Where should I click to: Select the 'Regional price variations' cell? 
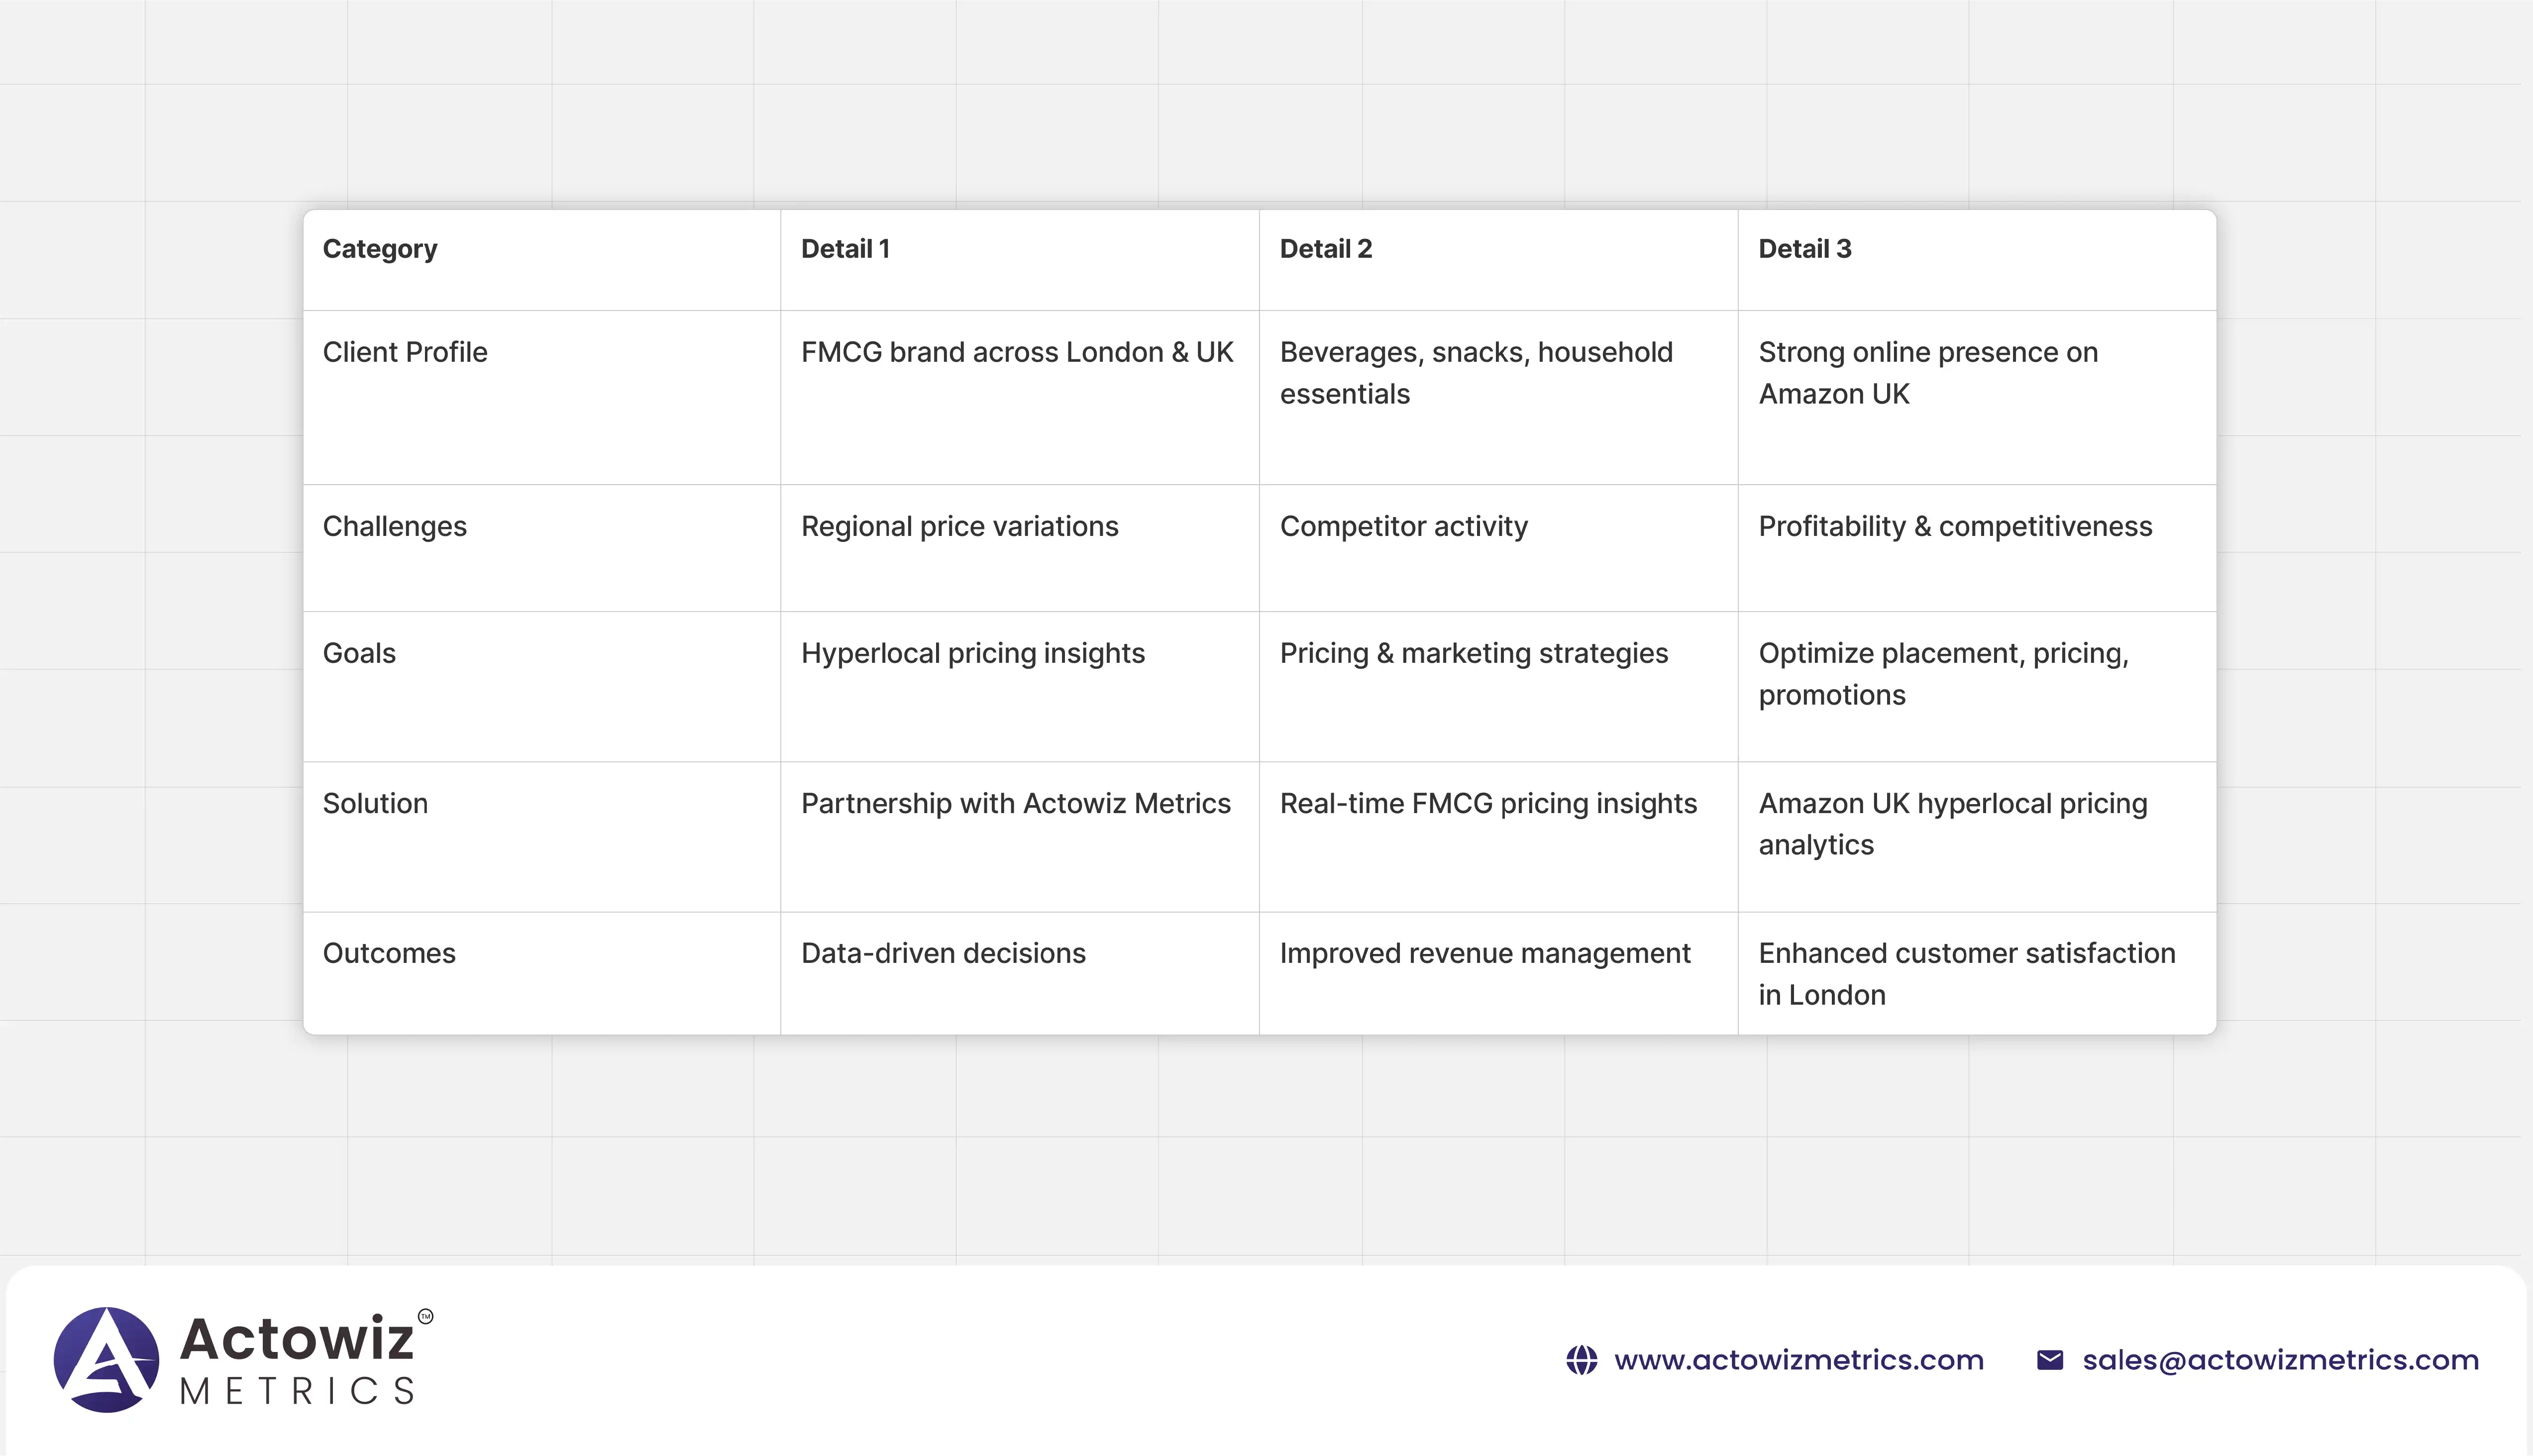pyautogui.click(x=960, y=526)
